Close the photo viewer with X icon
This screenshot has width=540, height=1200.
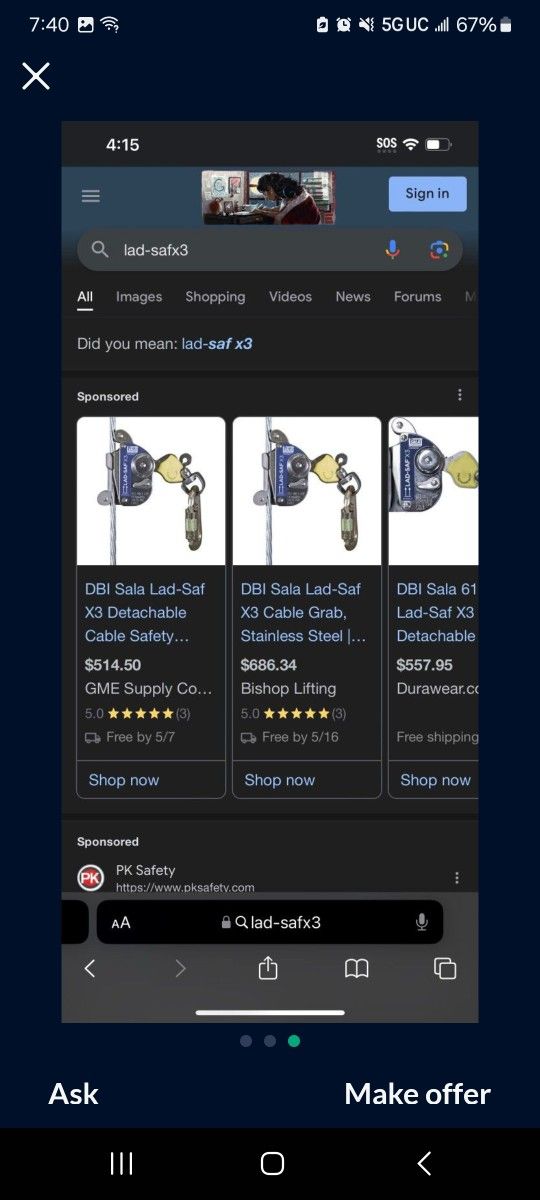coord(36,76)
